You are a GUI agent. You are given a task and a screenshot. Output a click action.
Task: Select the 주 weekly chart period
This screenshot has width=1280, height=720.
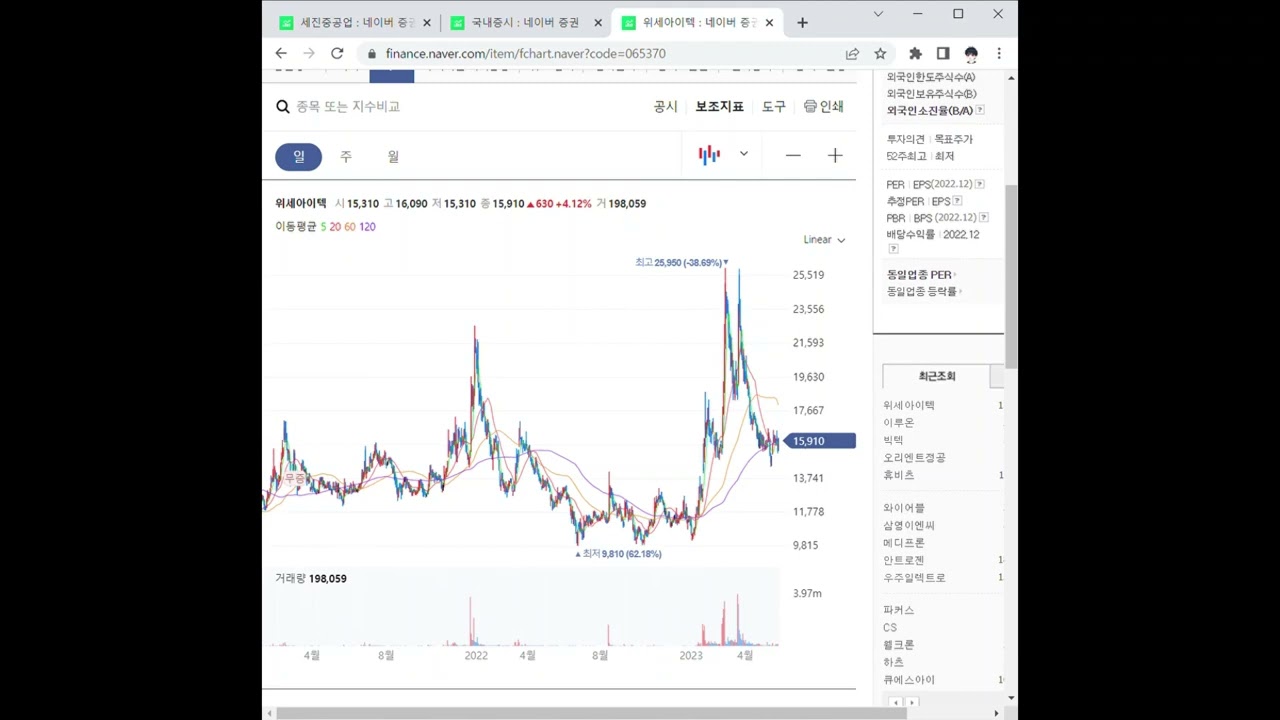click(x=346, y=156)
